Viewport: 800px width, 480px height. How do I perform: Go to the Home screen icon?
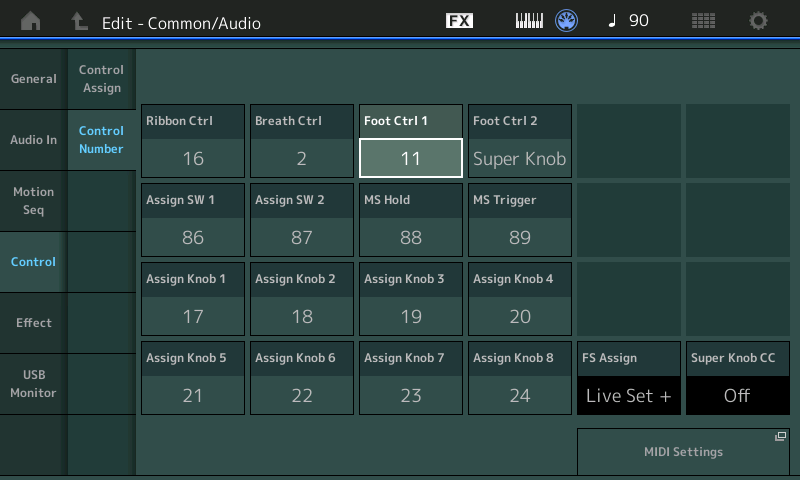tap(31, 21)
